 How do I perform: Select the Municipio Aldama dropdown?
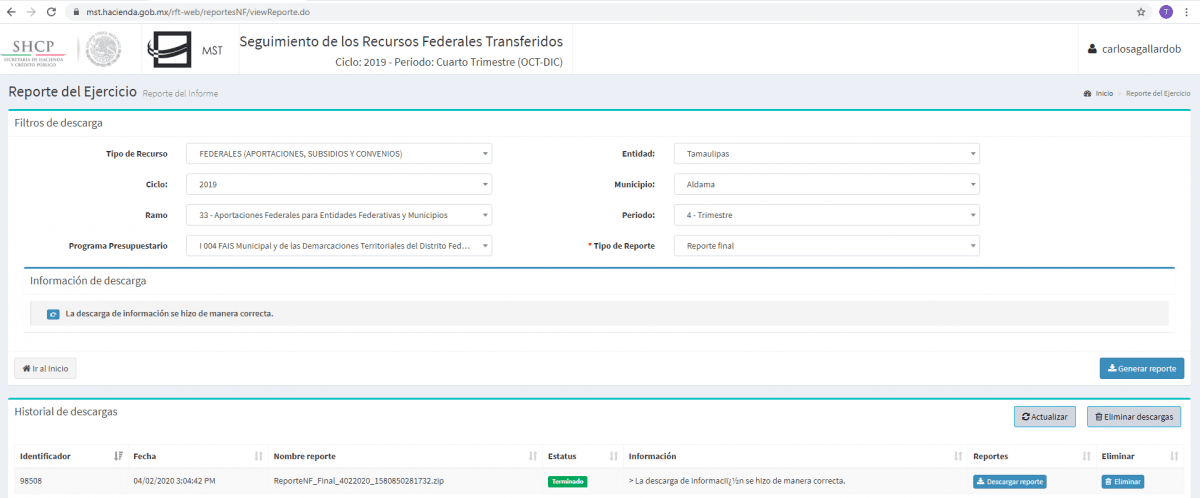tap(826, 185)
